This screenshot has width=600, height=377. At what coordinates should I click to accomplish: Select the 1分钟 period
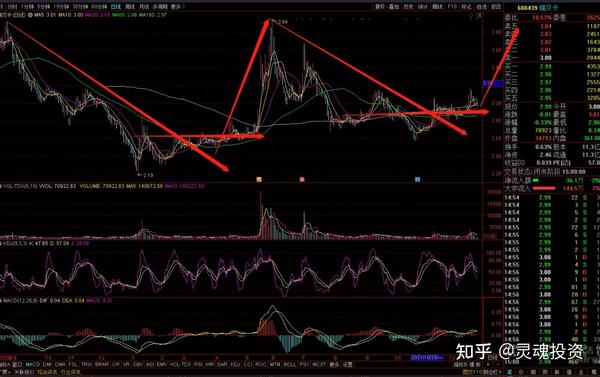28,7
